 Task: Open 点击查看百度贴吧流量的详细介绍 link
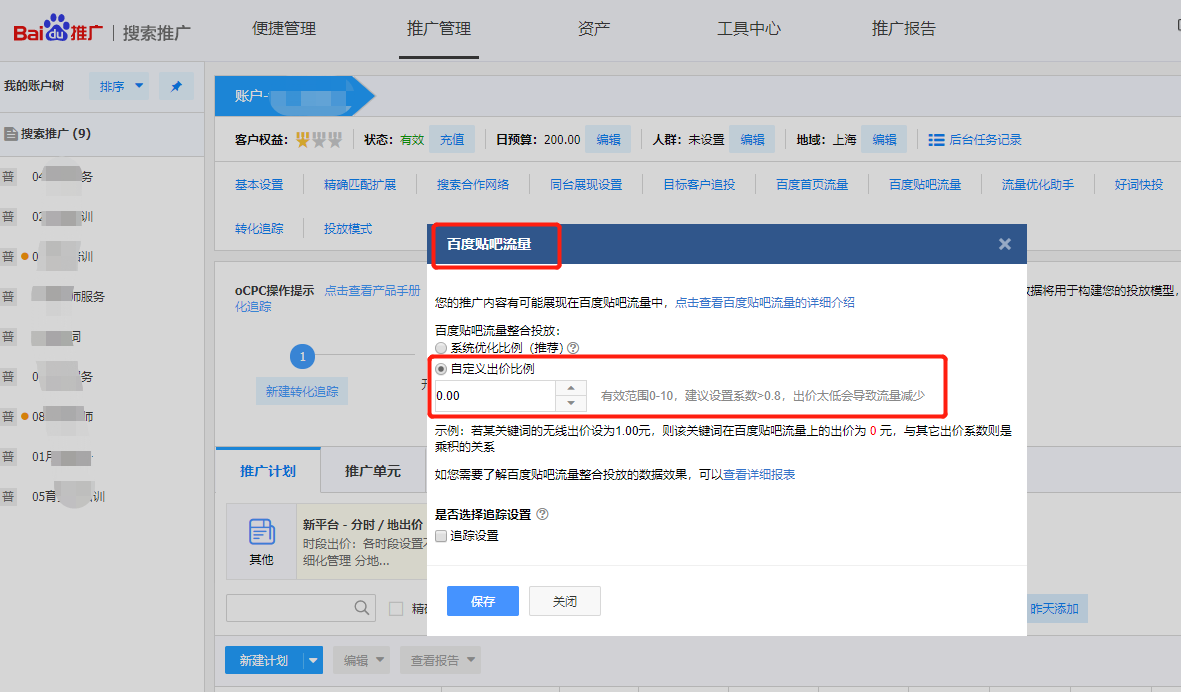pos(764,303)
